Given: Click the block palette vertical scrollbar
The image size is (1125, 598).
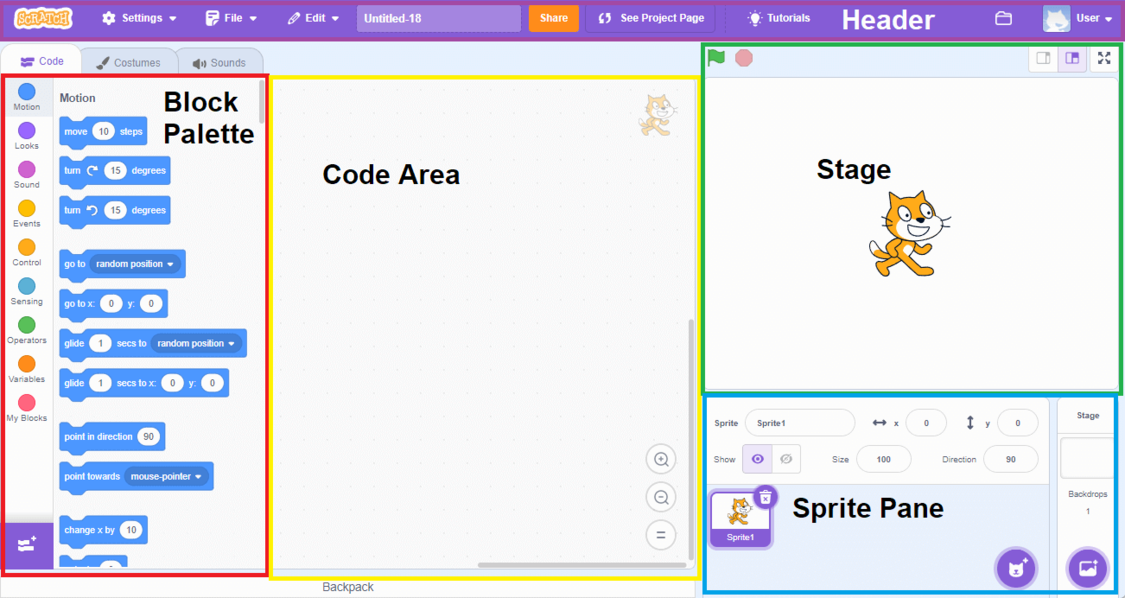Looking at the screenshot, I should pyautogui.click(x=263, y=101).
